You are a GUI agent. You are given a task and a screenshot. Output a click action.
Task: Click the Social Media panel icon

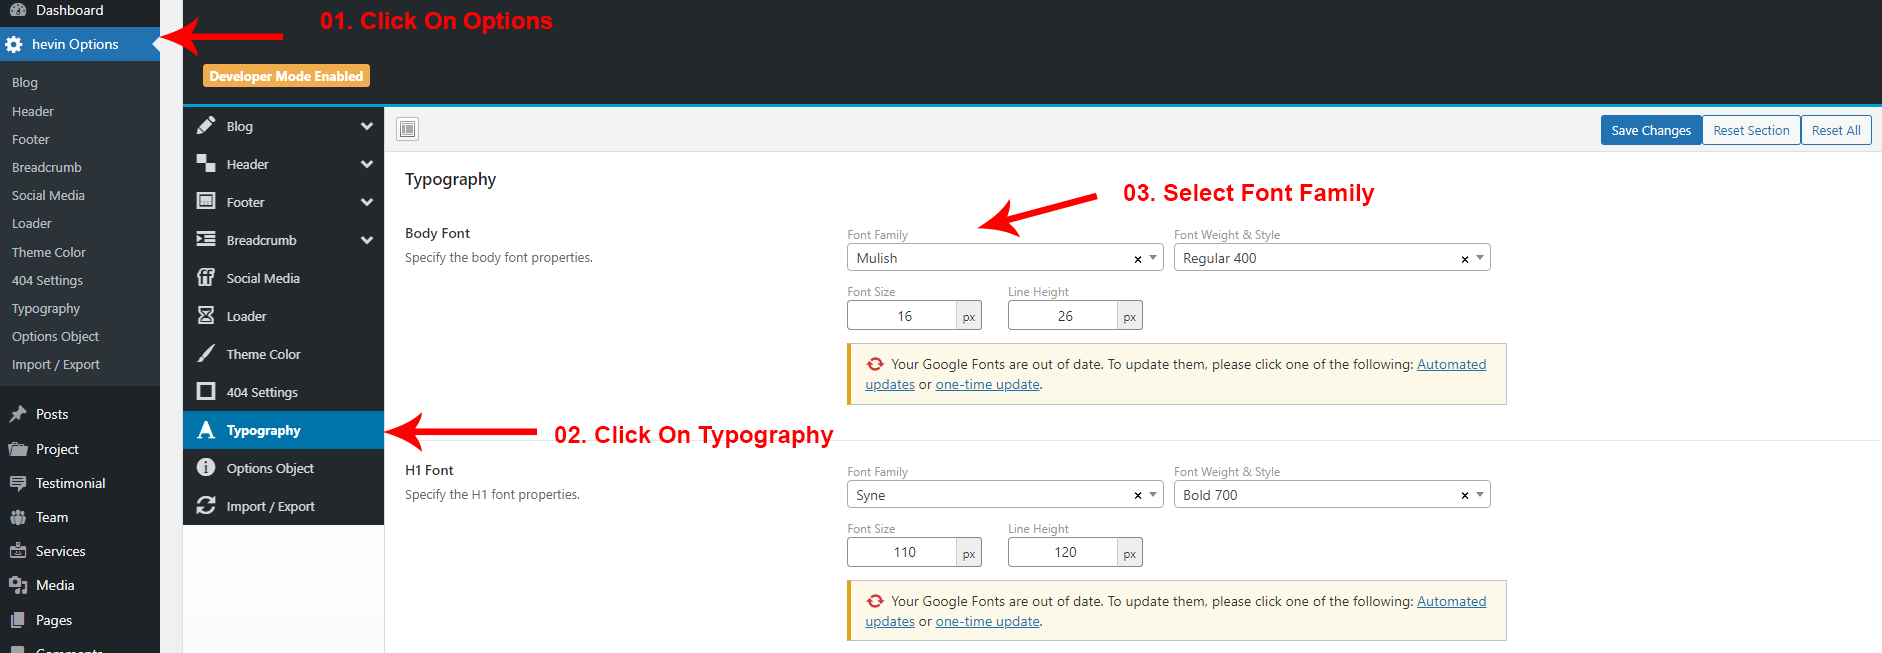coord(206,278)
